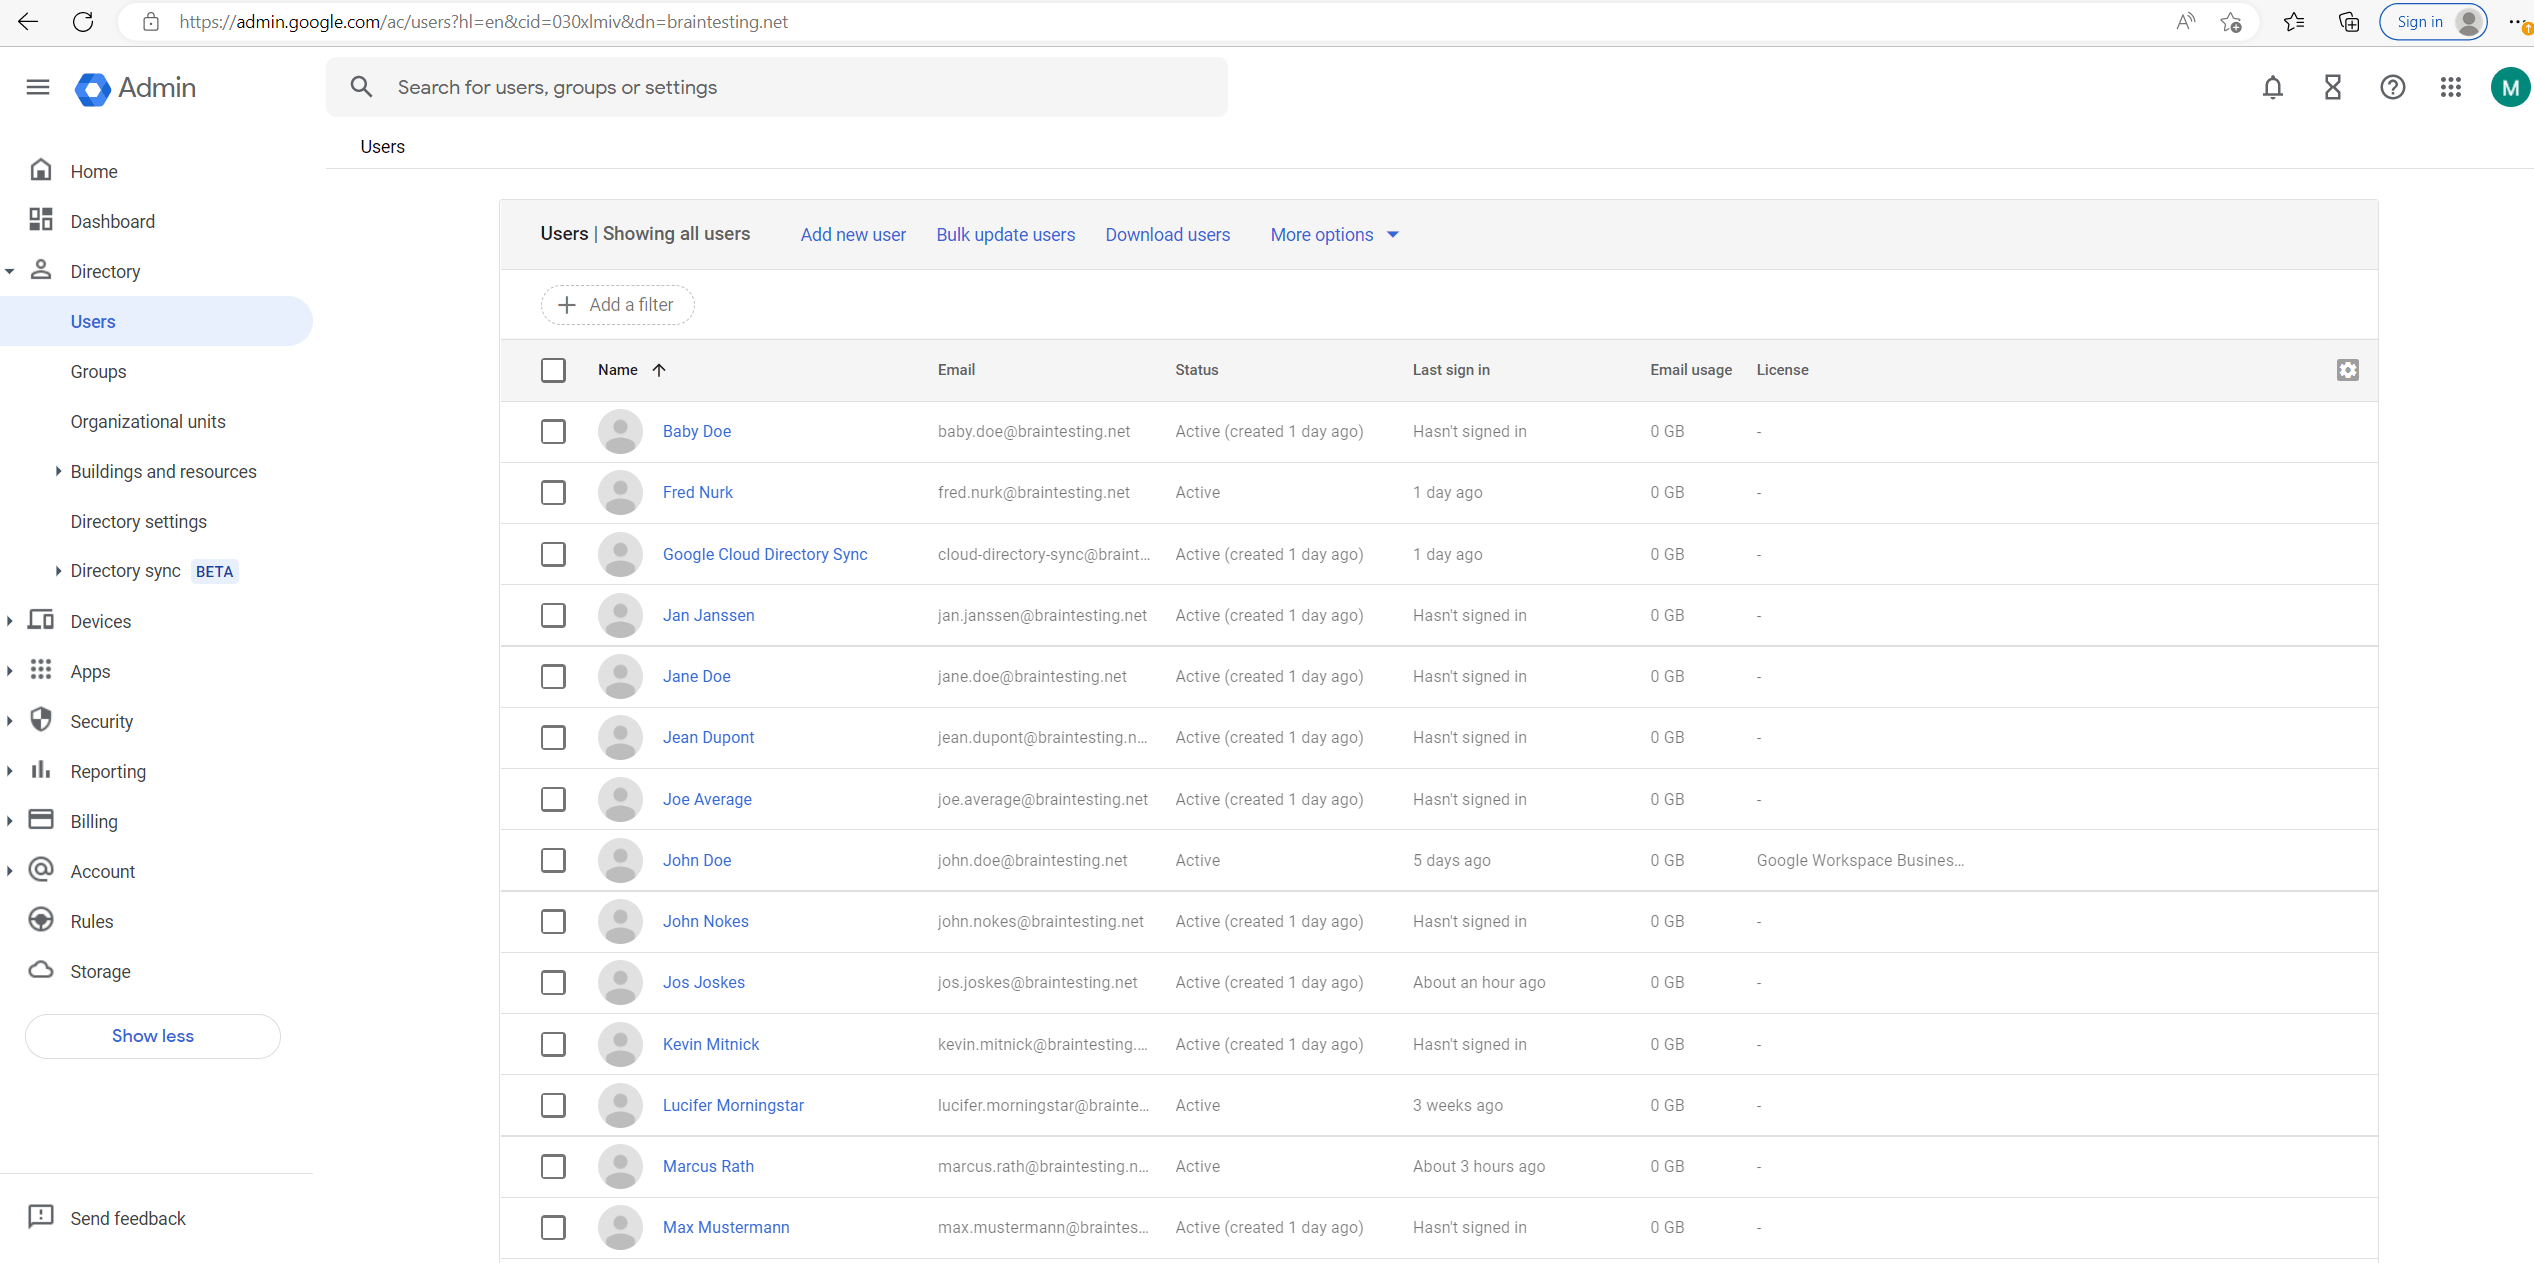Click the search users field
This screenshot has width=2534, height=1263.
tap(700, 87)
